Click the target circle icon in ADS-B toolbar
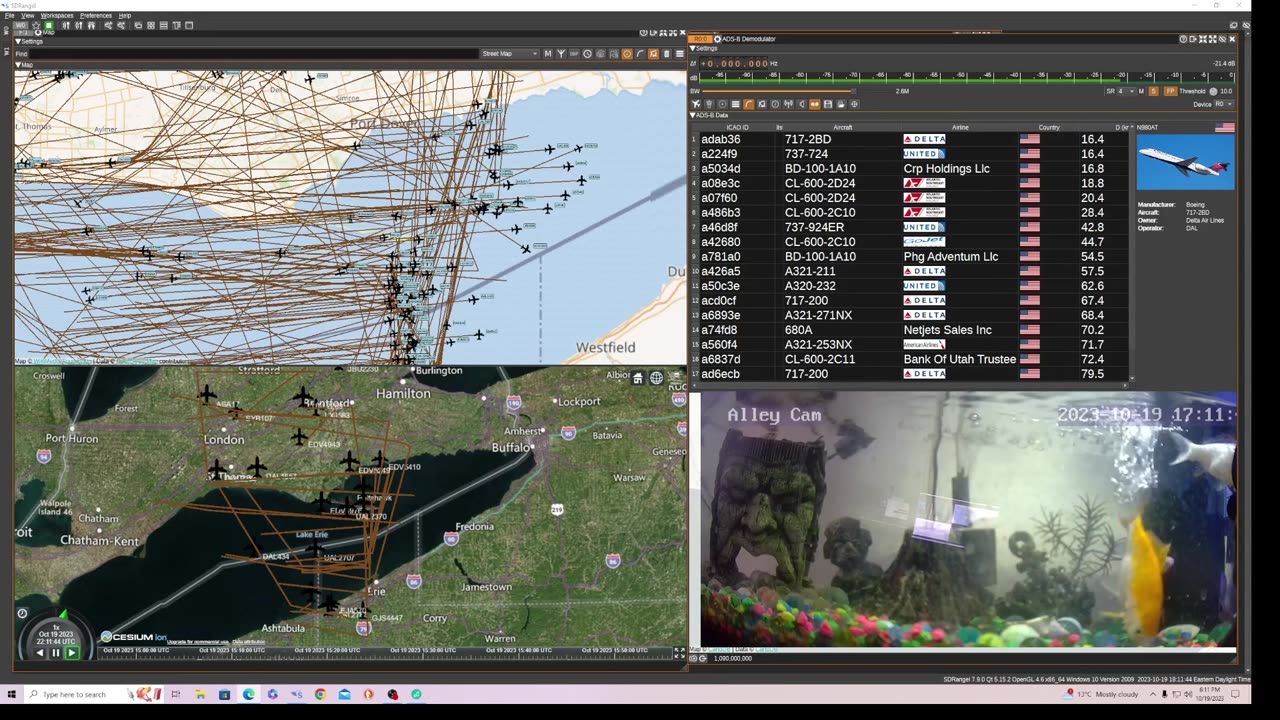Screen dimensions: 1280x720 [x=722, y=104]
